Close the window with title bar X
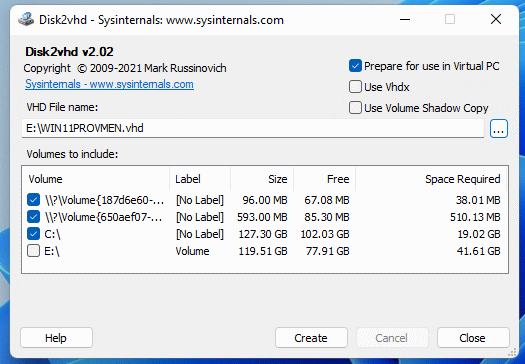Viewport: 525px width, 364px height. [496, 19]
